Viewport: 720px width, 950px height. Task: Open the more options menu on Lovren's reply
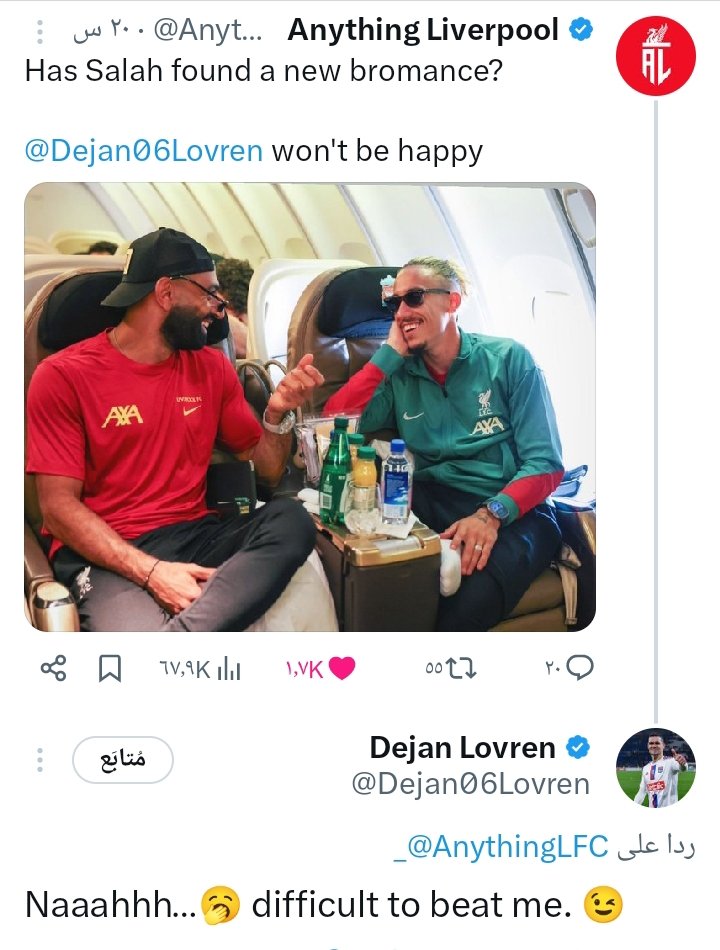coord(40,761)
